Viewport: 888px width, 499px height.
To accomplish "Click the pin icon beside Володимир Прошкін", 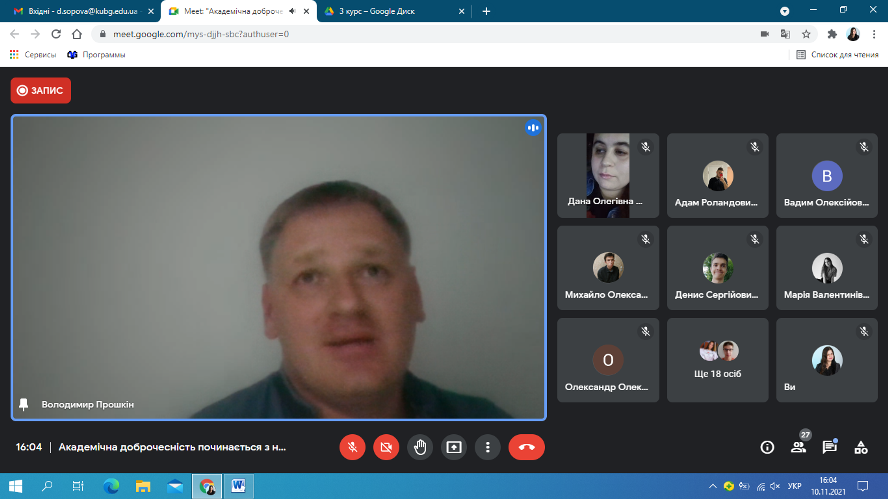I will point(24,404).
